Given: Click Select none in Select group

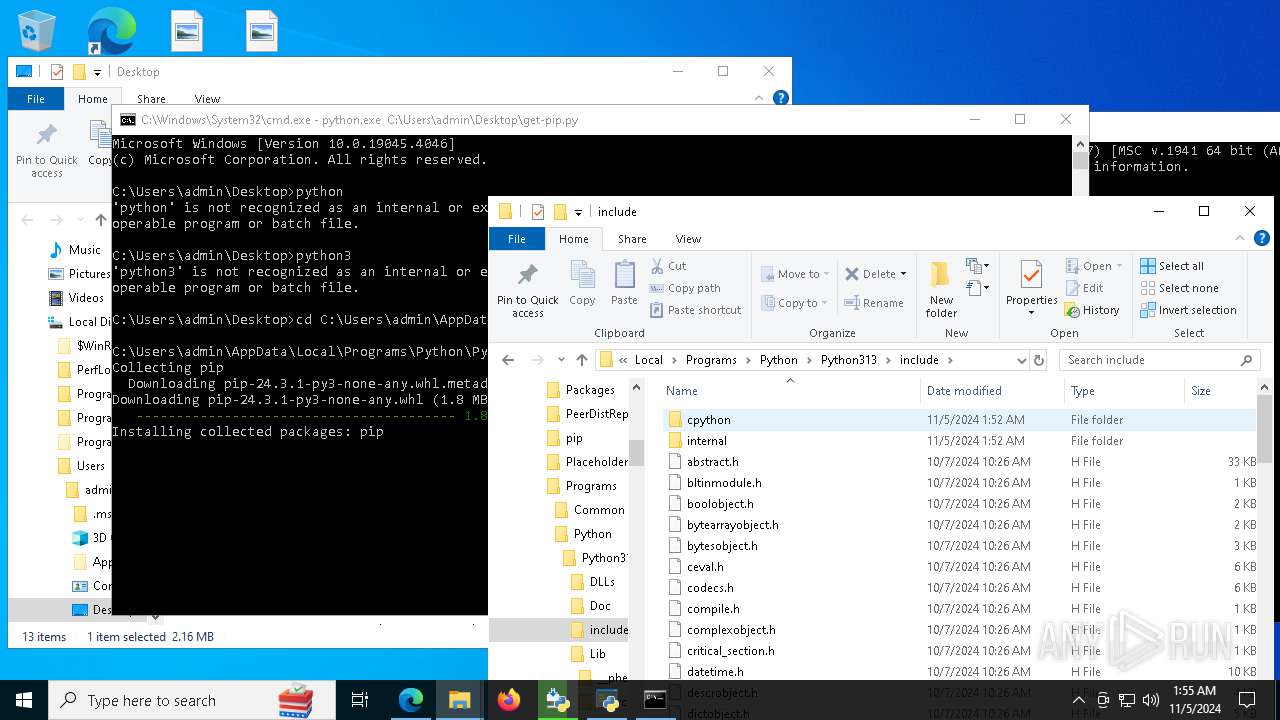Looking at the screenshot, I should point(1179,288).
